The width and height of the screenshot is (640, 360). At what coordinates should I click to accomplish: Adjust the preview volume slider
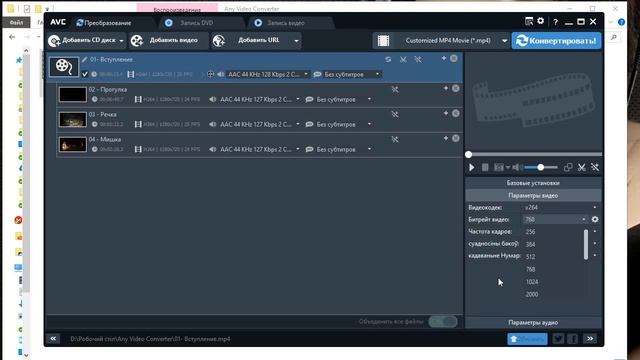(x=540, y=167)
